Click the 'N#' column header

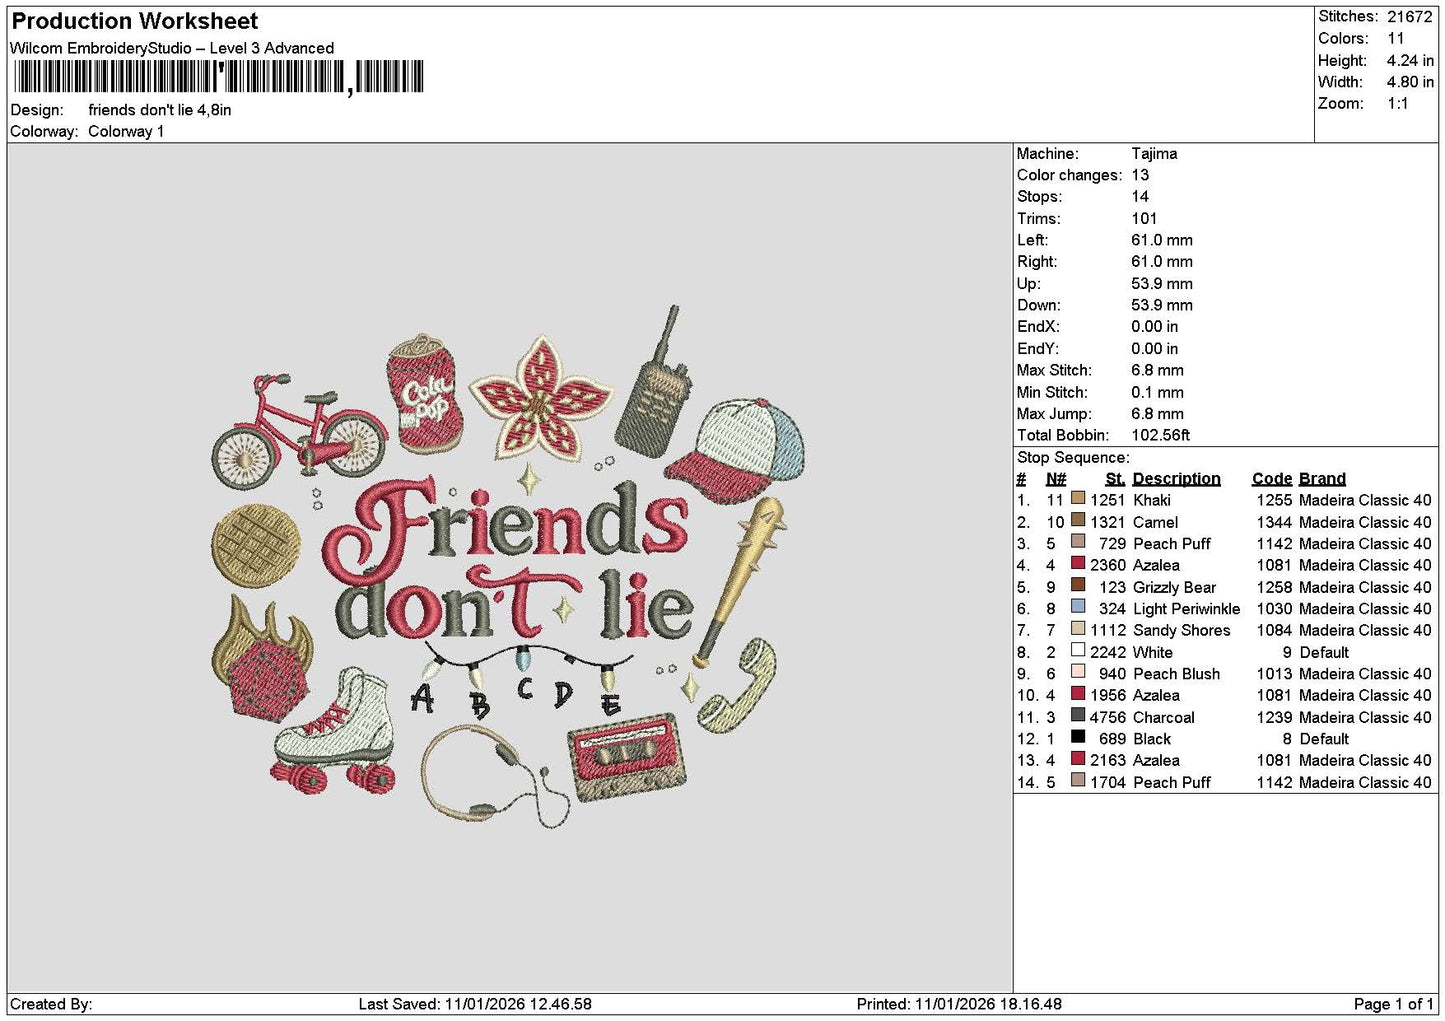(x=1056, y=479)
